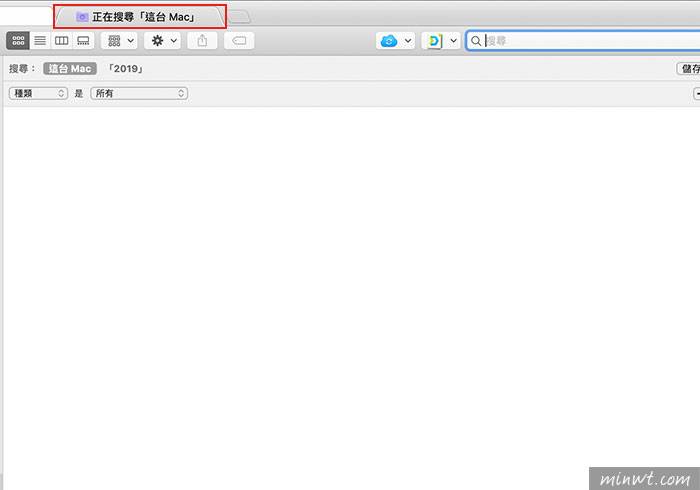The image size is (700, 490).
Task: Open the gear action menu
Action: [162, 41]
